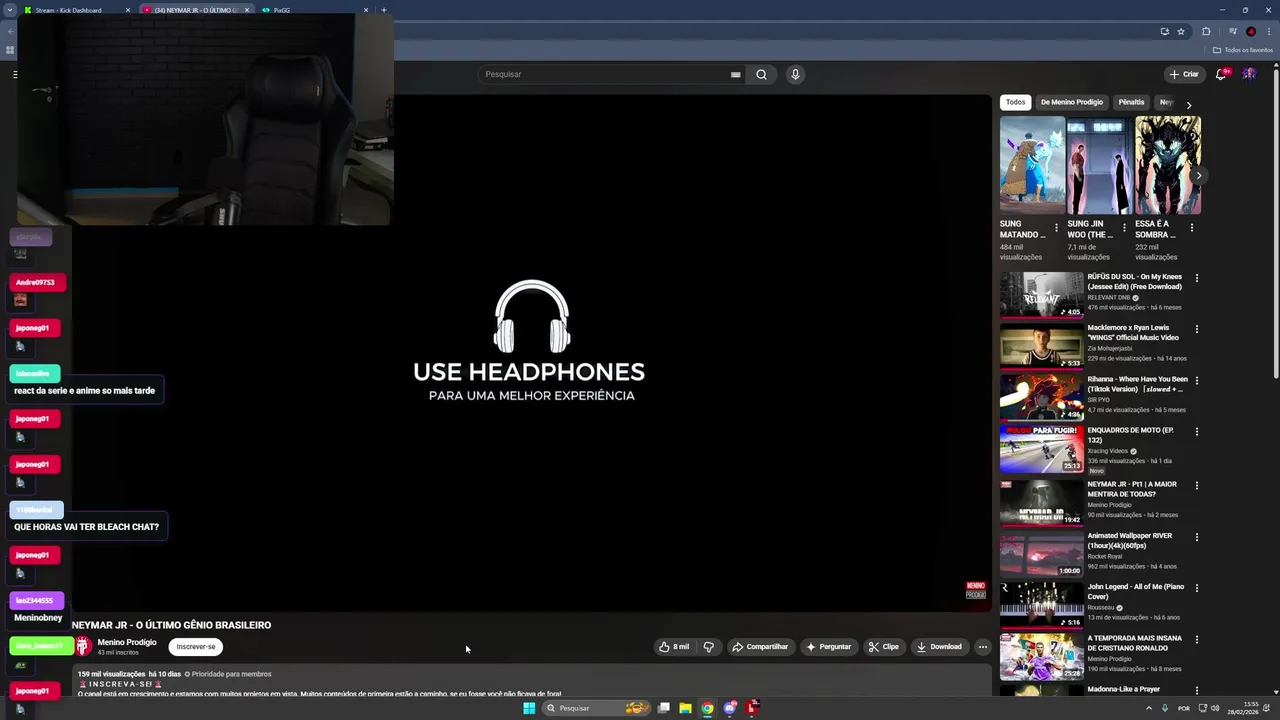The height and width of the screenshot is (720, 1280).
Task: Open Animated Wallpaper RIVER thumbnail
Action: 1042,554
